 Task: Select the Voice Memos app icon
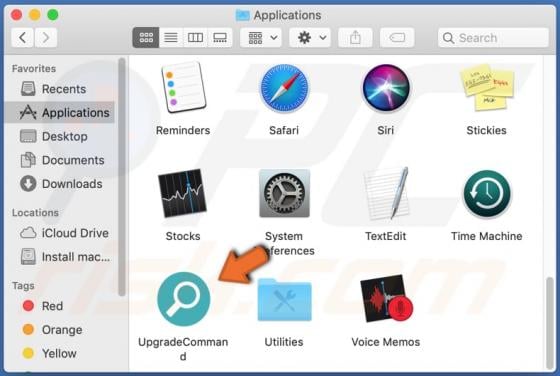click(386, 298)
